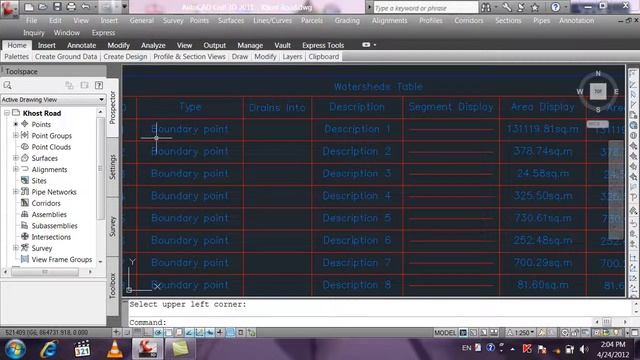Click the satellite Communication Center icon

[521, 7]
